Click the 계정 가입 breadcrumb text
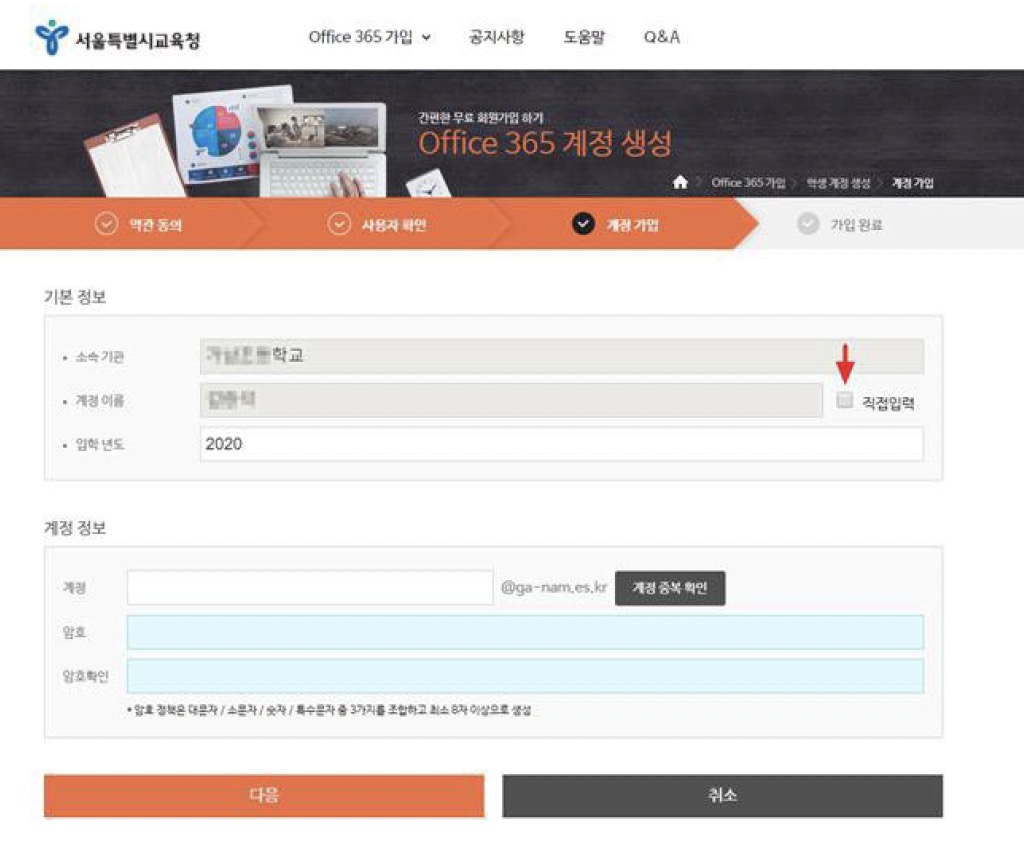The image size is (1024, 852). click(912, 183)
